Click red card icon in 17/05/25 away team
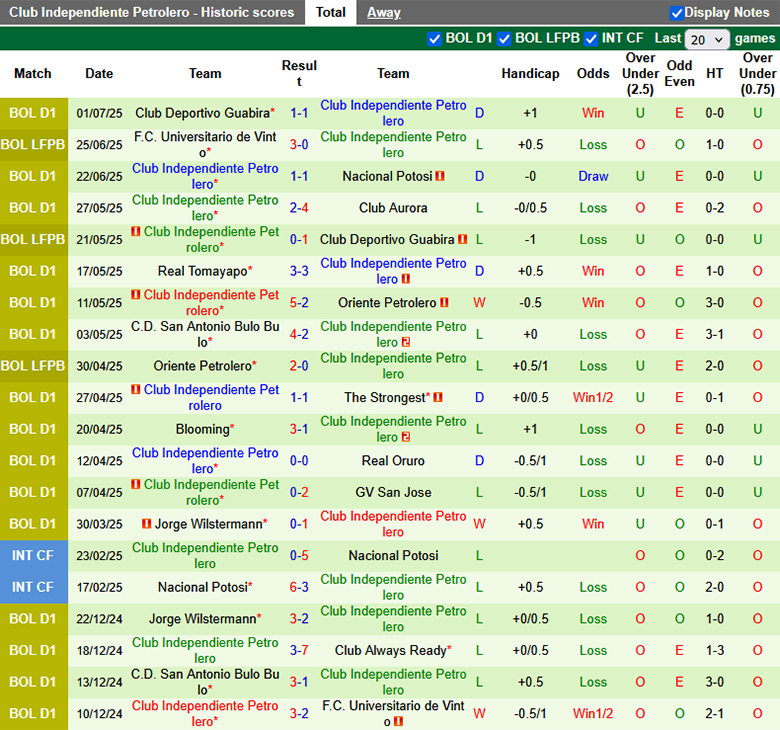The height and width of the screenshot is (730, 780). 406,279
